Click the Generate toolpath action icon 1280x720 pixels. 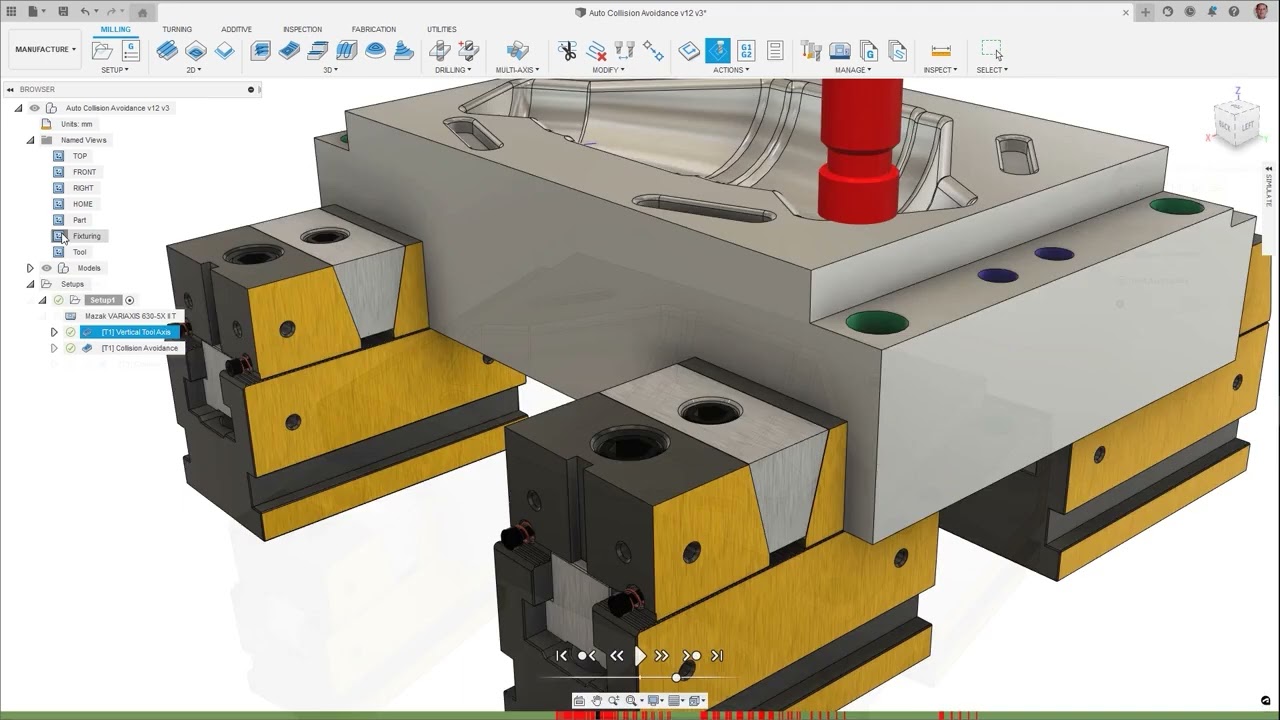689,50
